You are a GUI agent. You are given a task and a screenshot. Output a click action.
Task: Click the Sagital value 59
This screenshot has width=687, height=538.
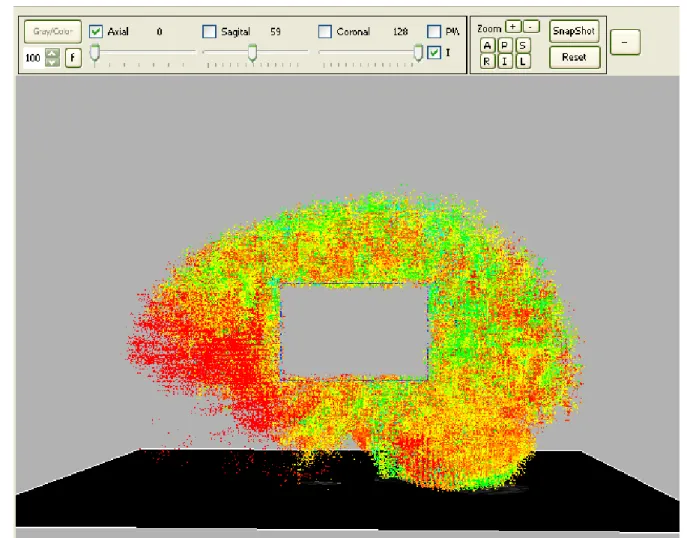(x=275, y=32)
